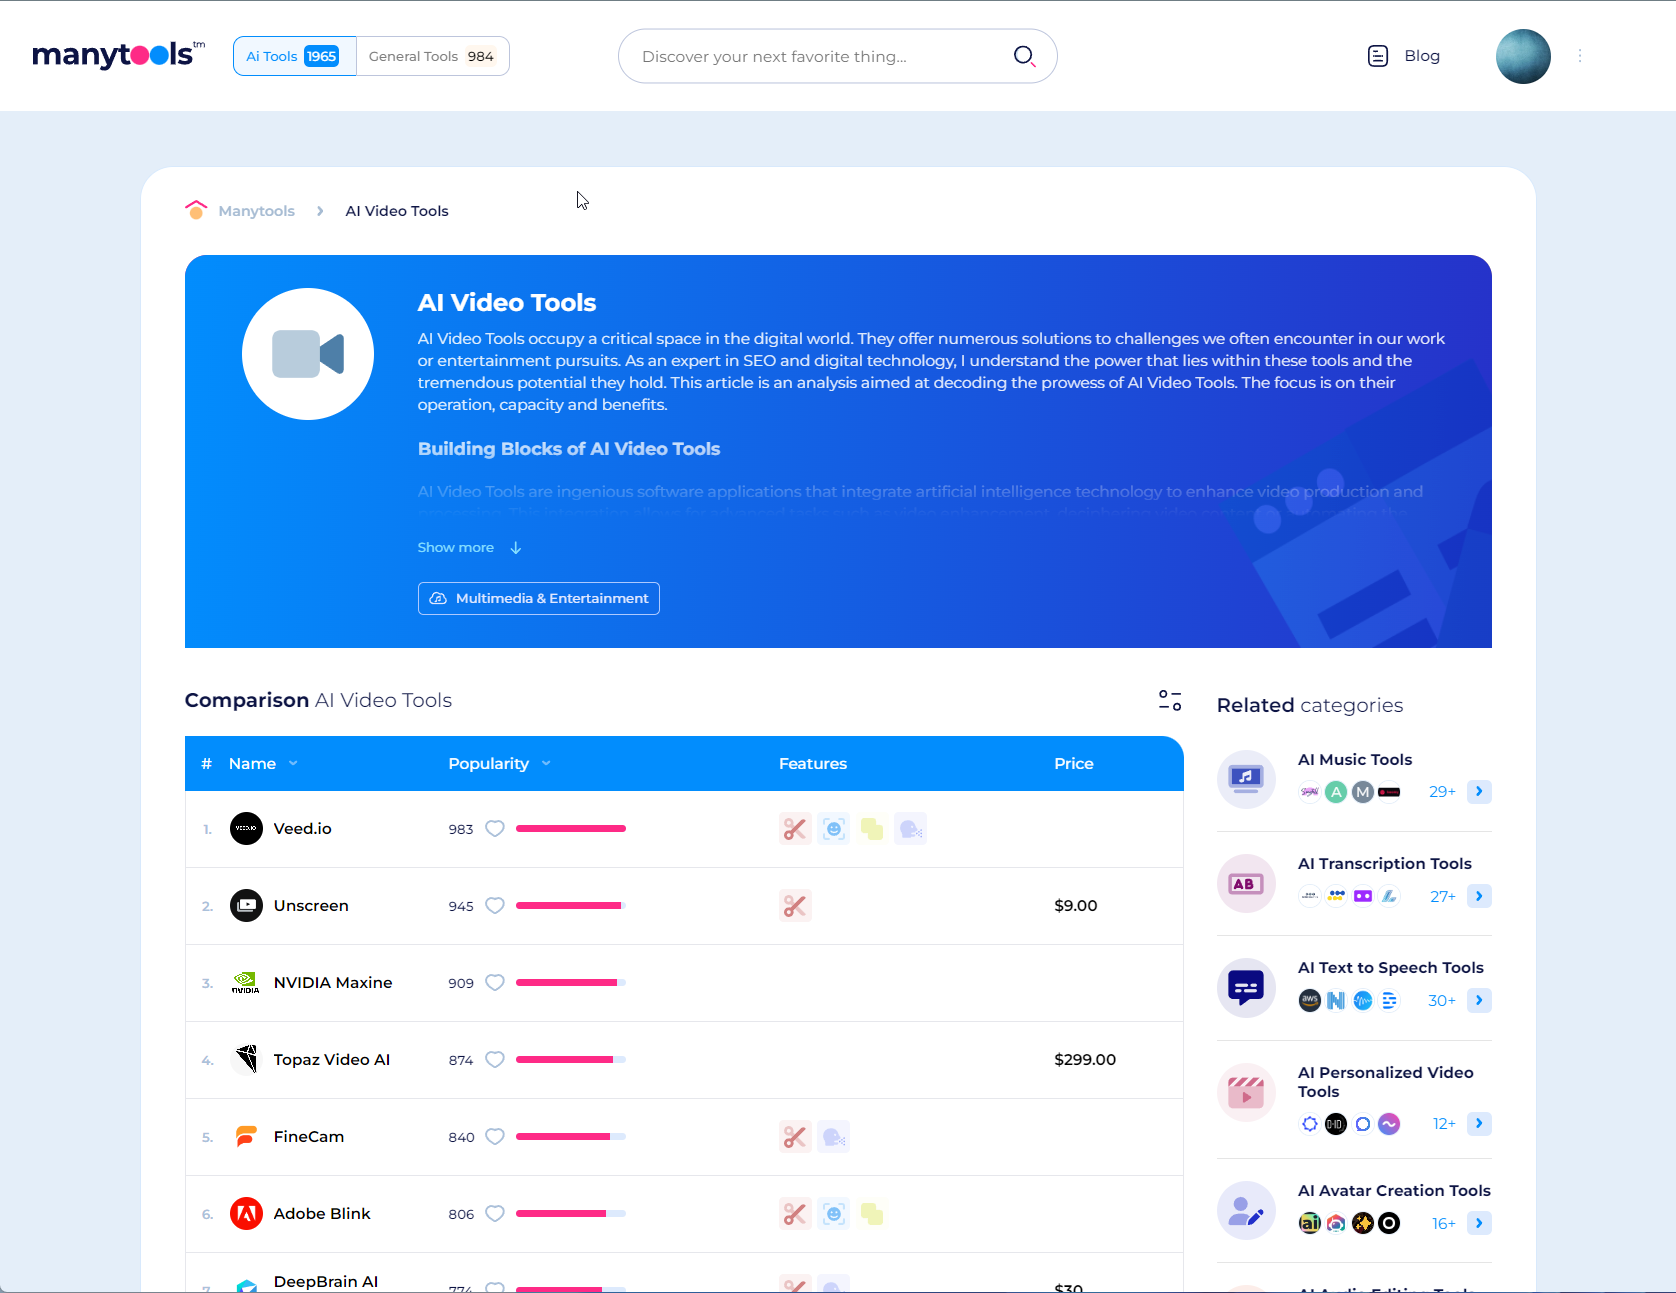Click the face recognition feature icon for Veed.io
Screen dimensions: 1676x1293
pos(834,829)
